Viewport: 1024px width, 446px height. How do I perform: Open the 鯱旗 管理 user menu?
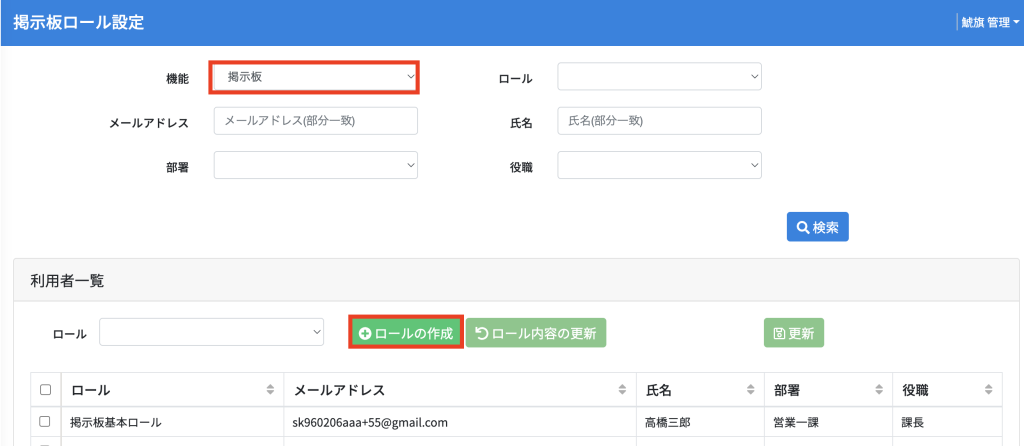click(x=989, y=22)
